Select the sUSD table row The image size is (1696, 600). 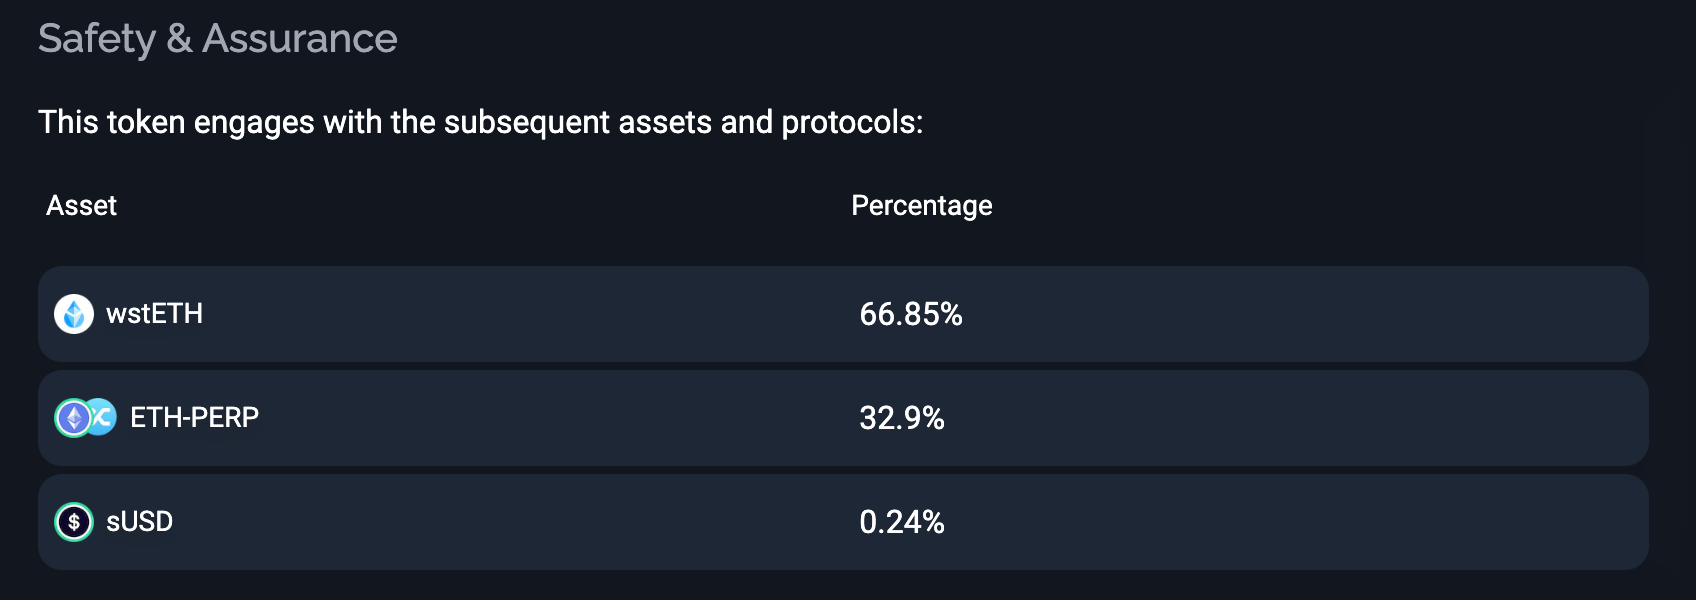pos(843,522)
